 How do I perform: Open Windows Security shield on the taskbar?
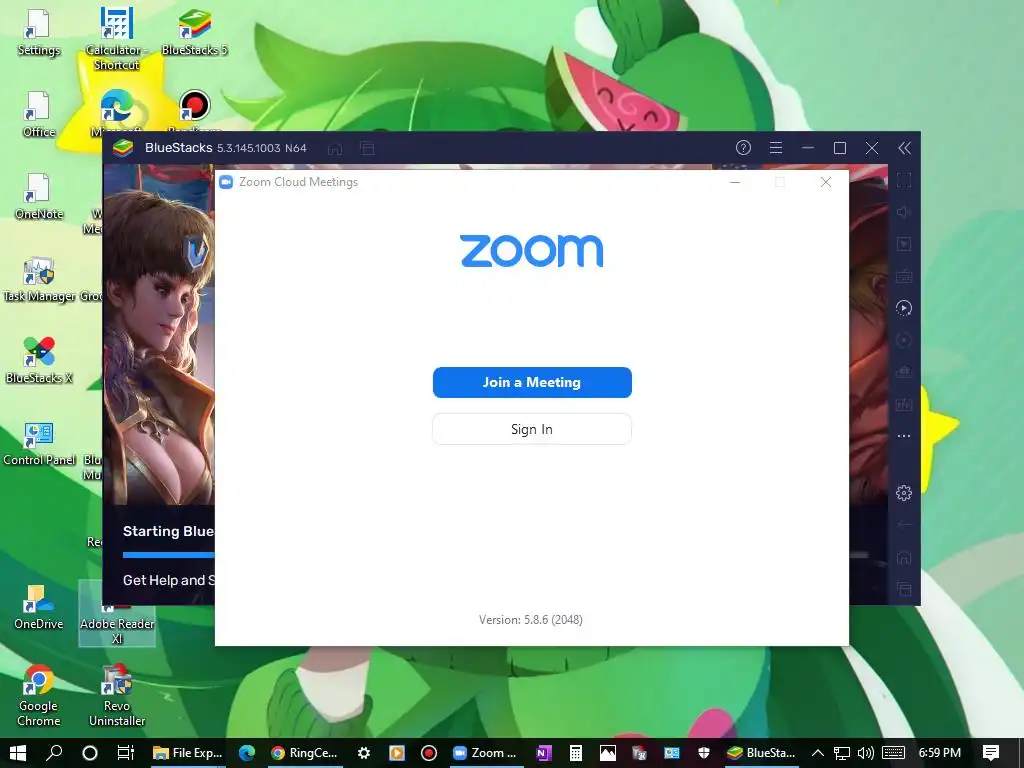[703, 753]
